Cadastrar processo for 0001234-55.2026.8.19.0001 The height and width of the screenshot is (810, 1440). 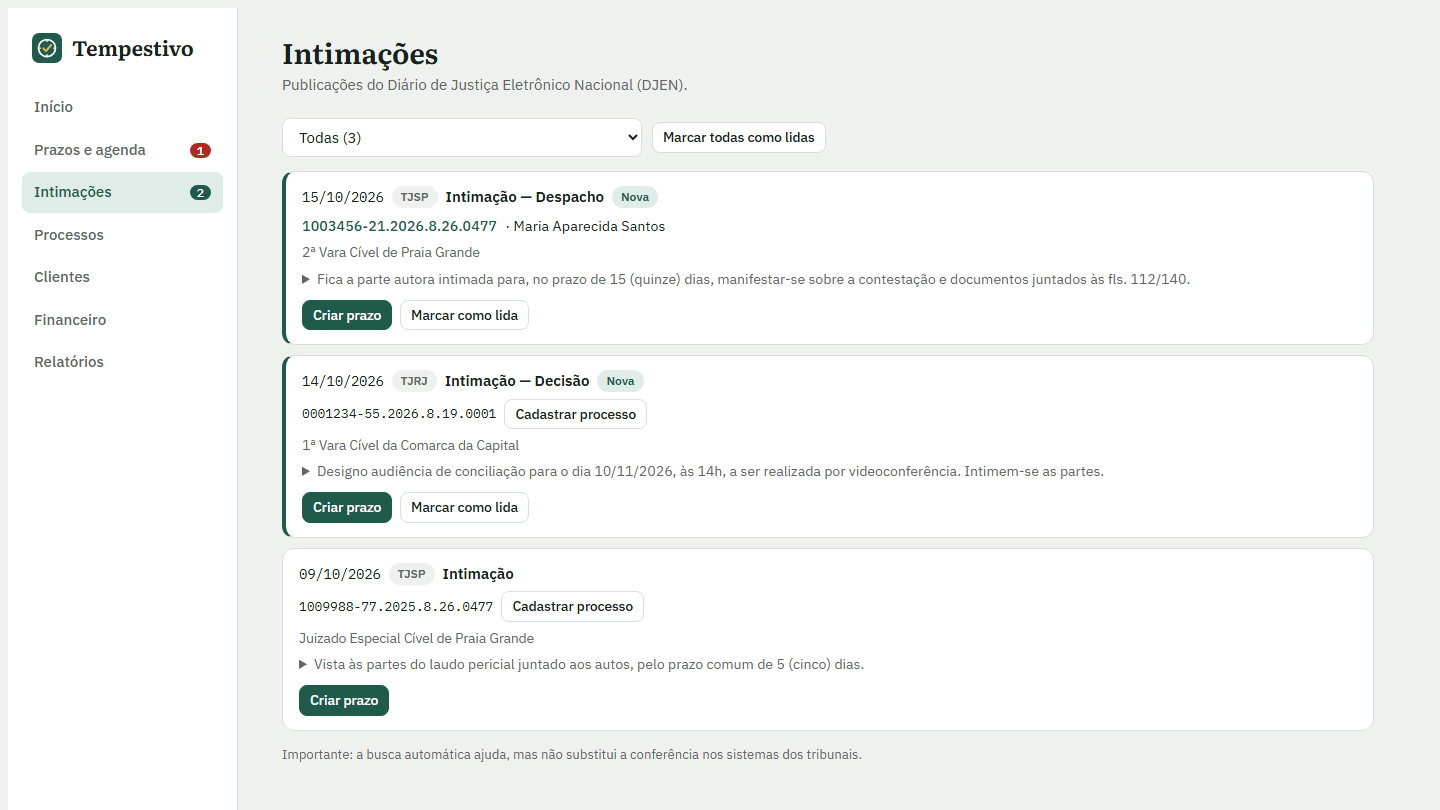point(575,414)
